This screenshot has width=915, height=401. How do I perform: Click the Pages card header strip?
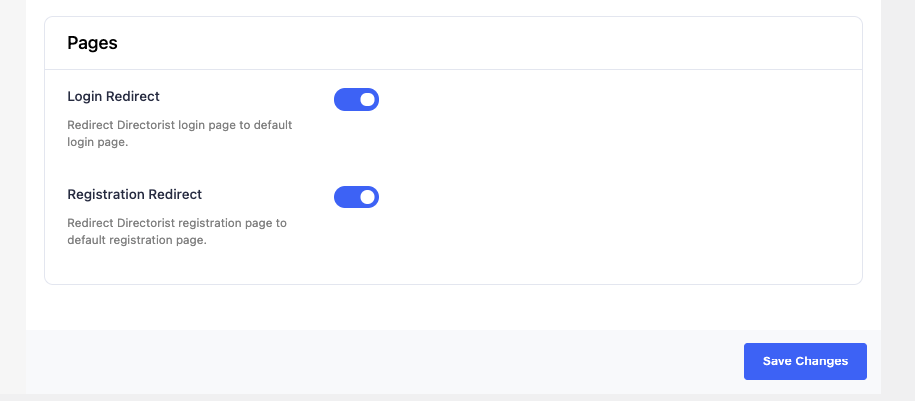(453, 43)
